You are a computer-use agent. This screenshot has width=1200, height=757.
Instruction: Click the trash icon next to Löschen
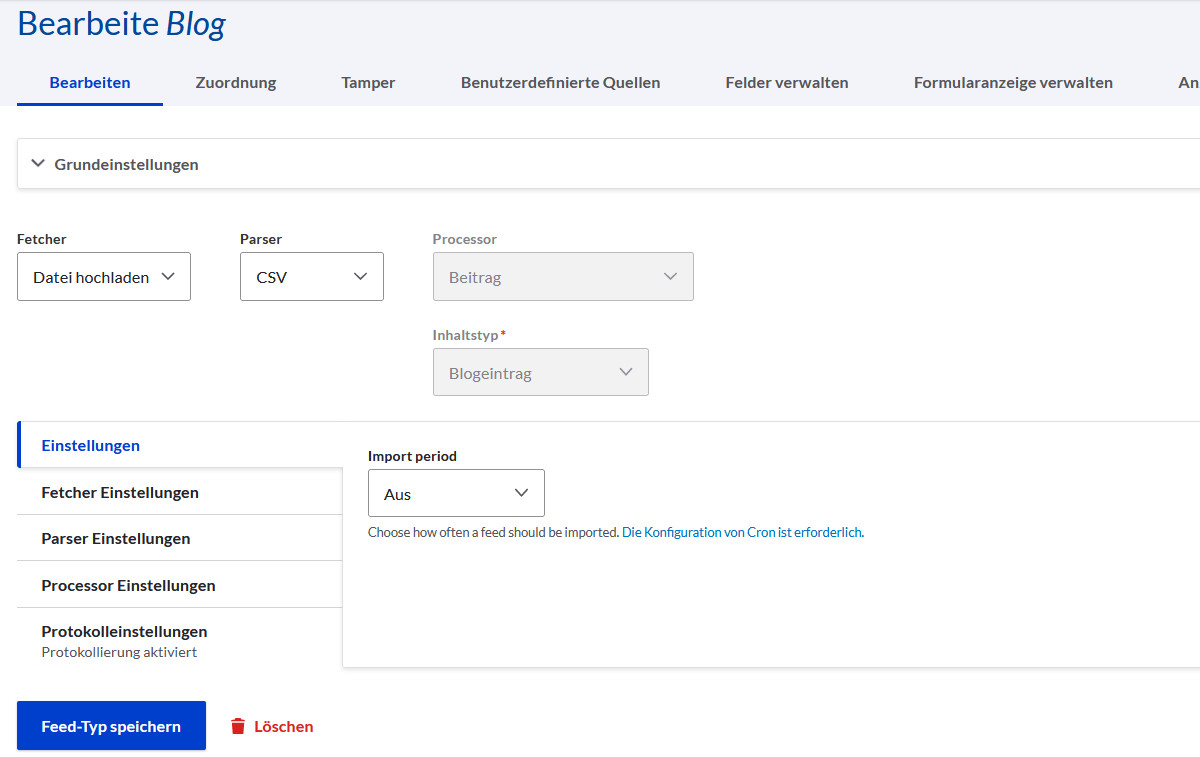(x=238, y=726)
